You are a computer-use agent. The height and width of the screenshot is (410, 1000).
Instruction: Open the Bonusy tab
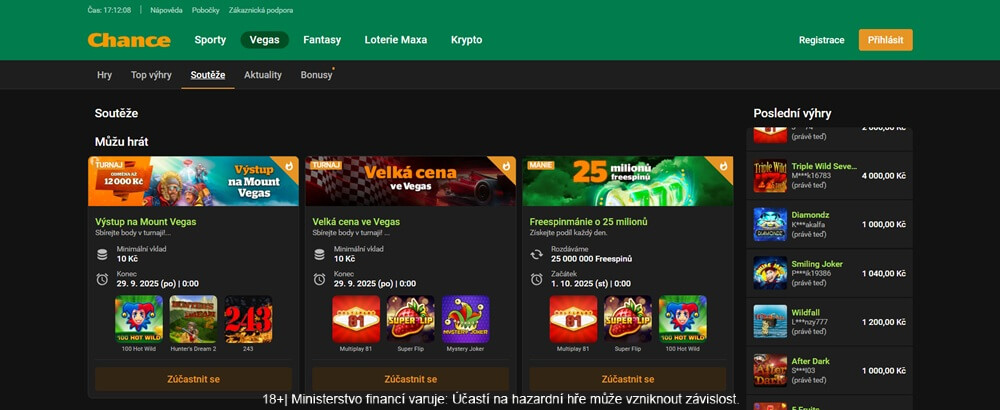tap(316, 75)
